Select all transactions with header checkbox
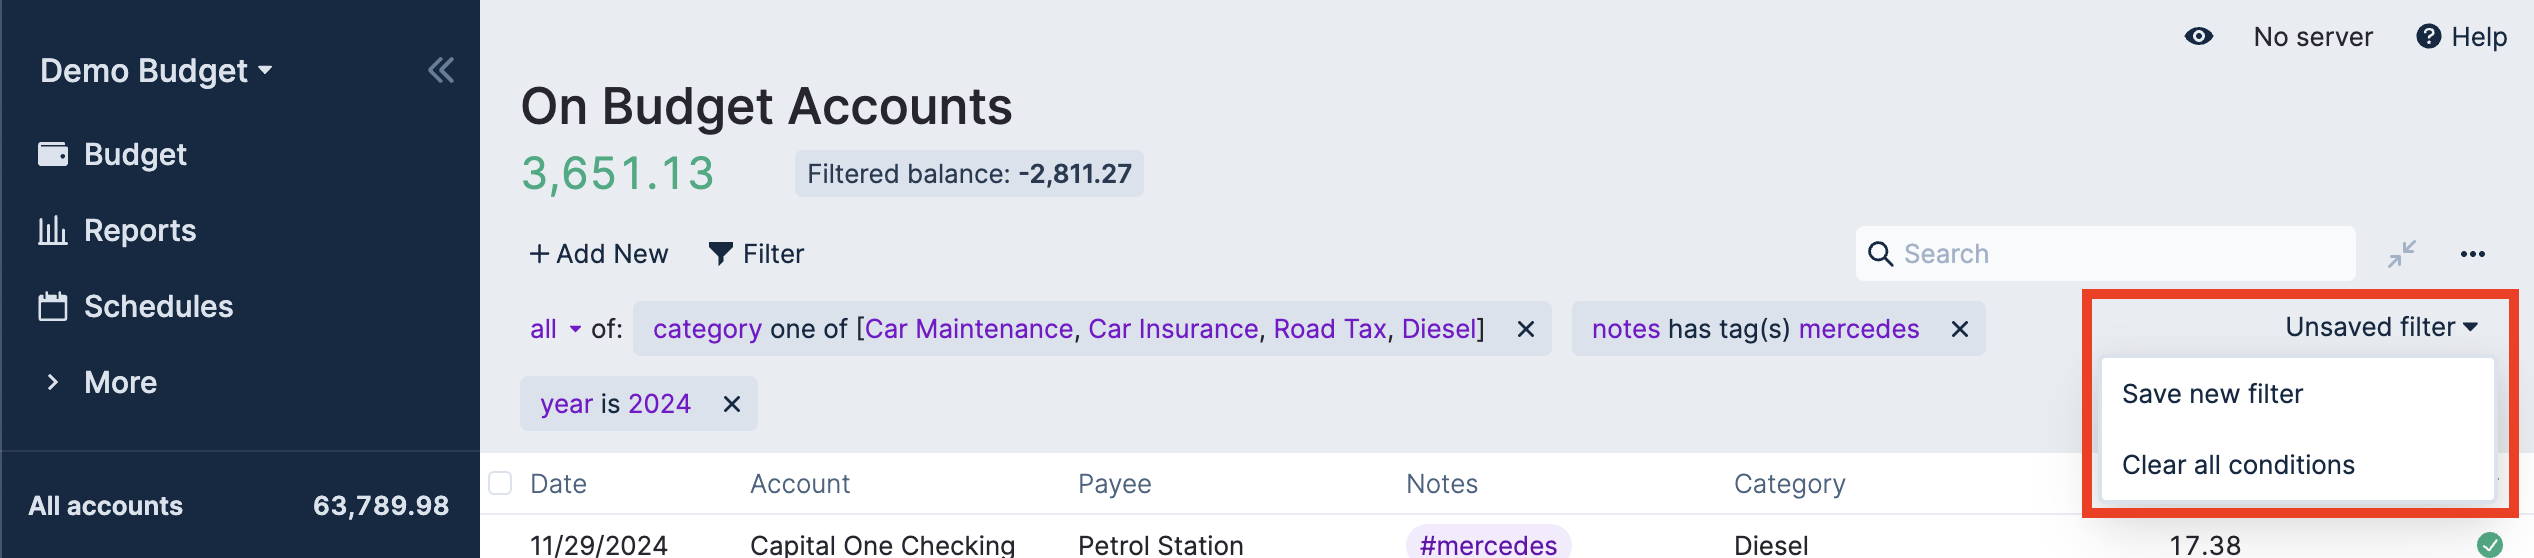Screen dimensions: 2534x558 pyautogui.click(x=500, y=484)
